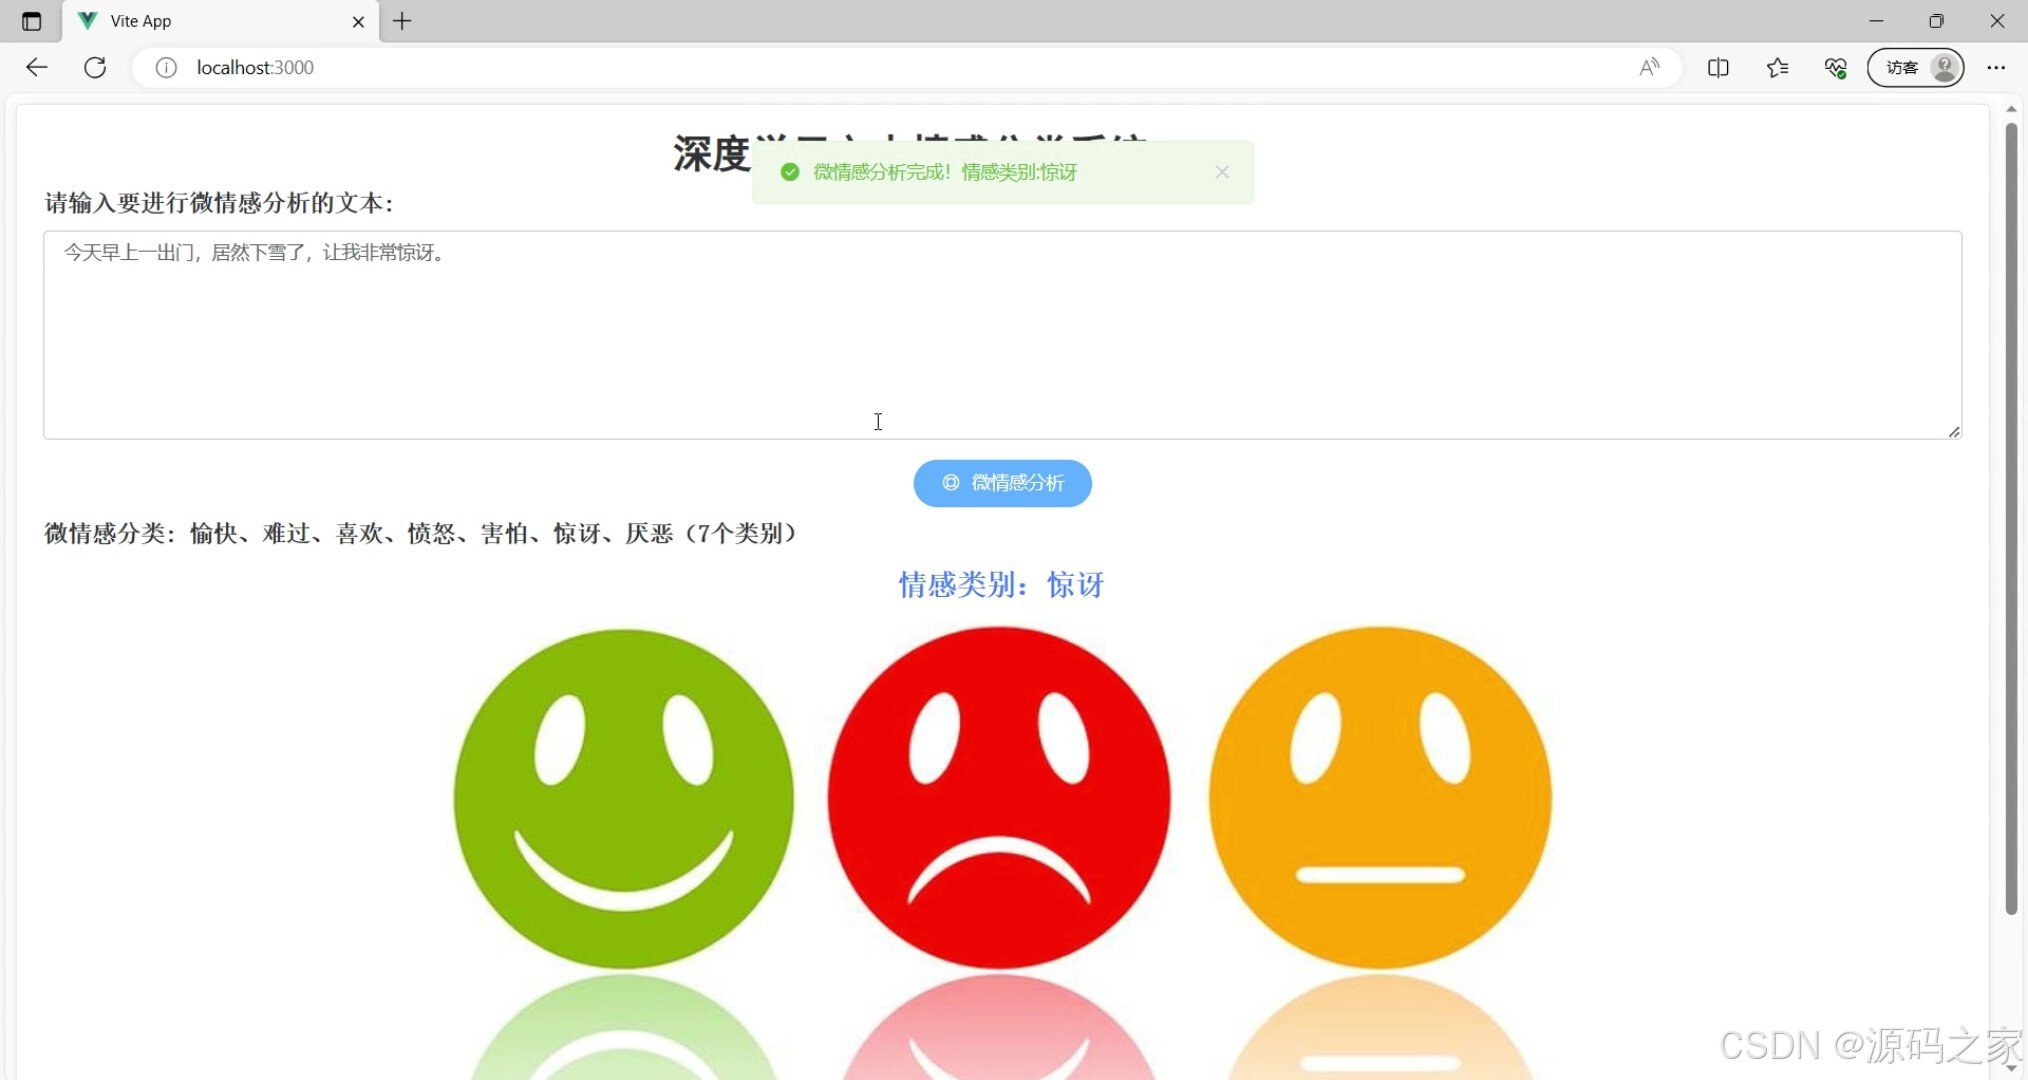The image size is (2028, 1080).
Task: Click the scrollbar up arrow
Action: [x=2011, y=108]
